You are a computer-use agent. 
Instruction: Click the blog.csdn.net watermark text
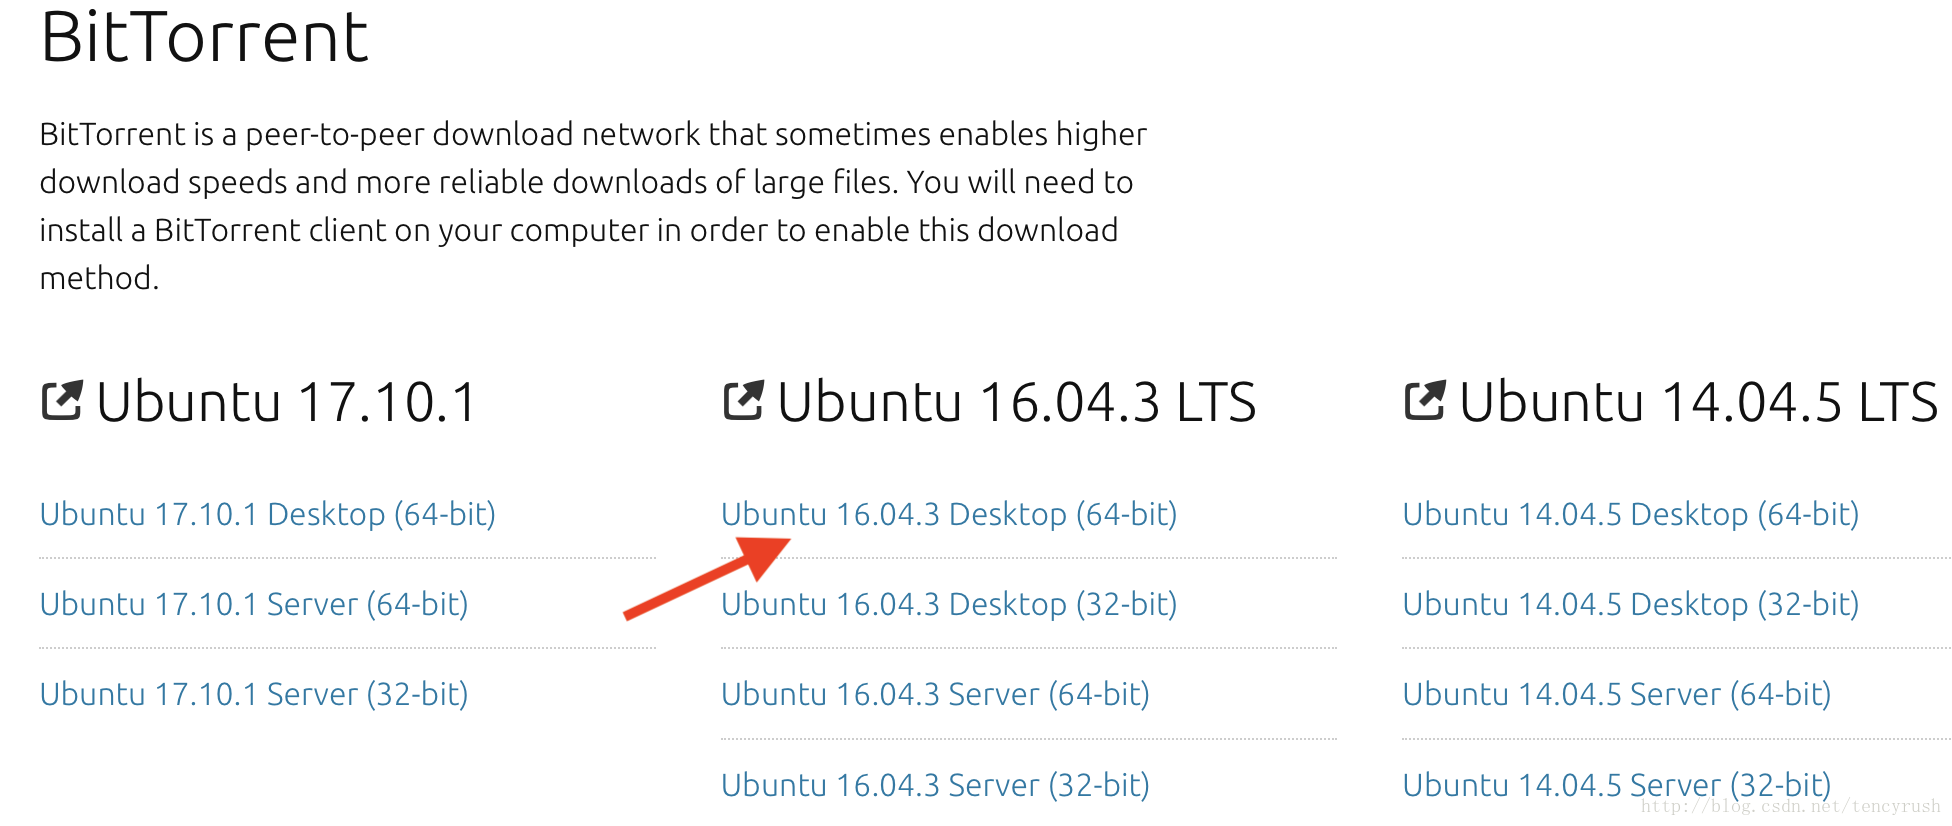[x=1790, y=807]
